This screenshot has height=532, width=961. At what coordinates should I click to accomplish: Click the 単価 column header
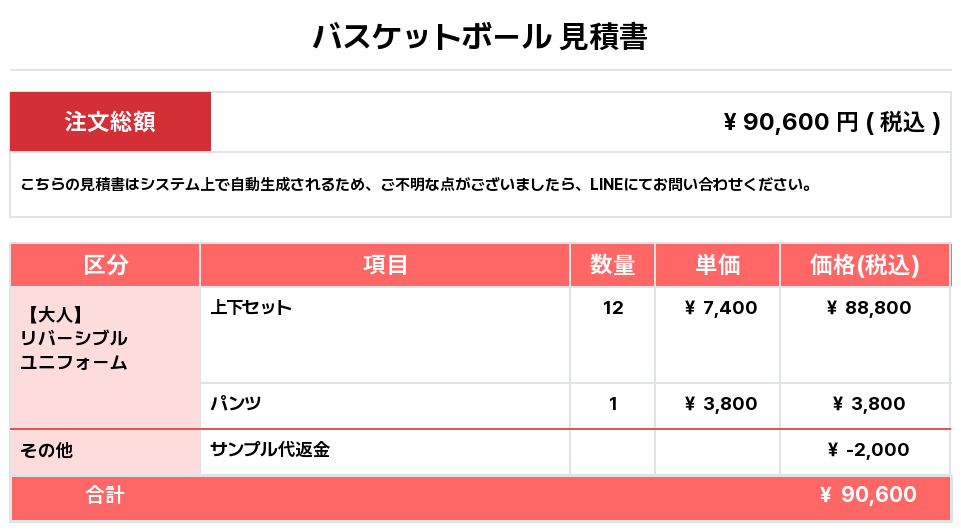click(x=718, y=265)
